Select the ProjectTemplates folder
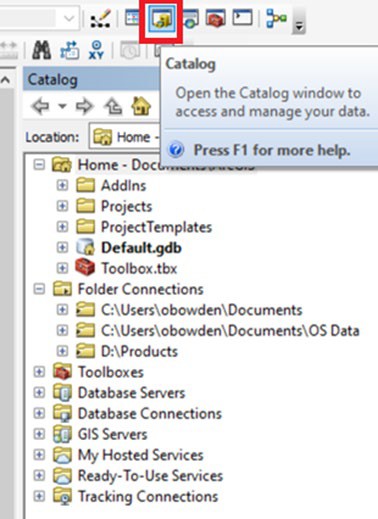The image size is (378, 519). pos(156,227)
